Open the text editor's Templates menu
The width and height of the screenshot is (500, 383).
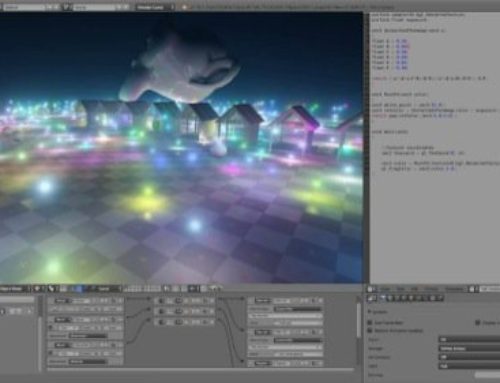(454, 289)
